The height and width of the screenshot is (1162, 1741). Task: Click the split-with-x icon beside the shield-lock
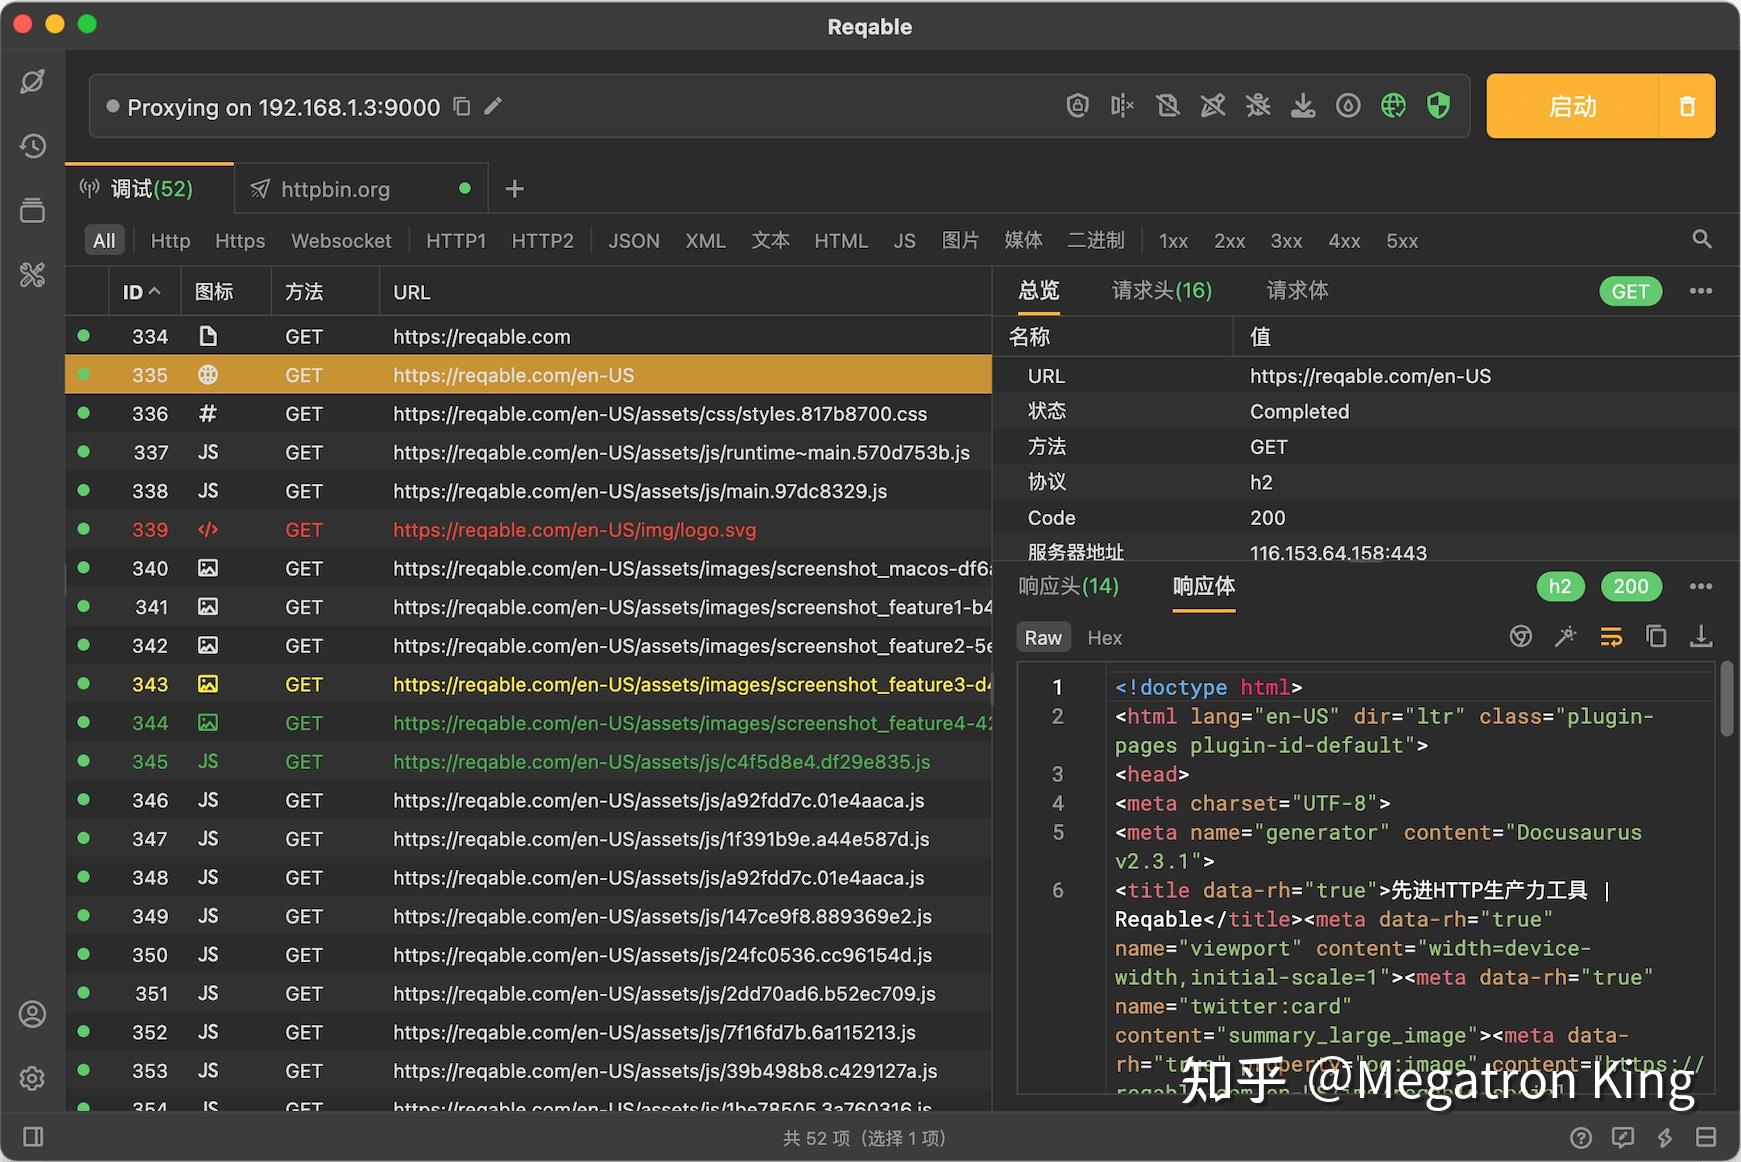[x=1122, y=106]
